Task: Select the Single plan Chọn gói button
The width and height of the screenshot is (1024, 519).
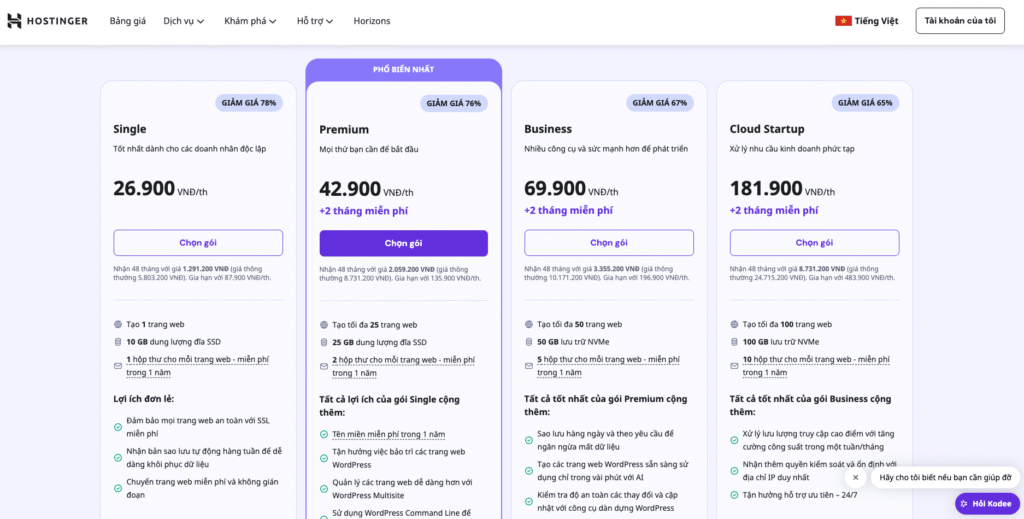Action: [x=198, y=243]
